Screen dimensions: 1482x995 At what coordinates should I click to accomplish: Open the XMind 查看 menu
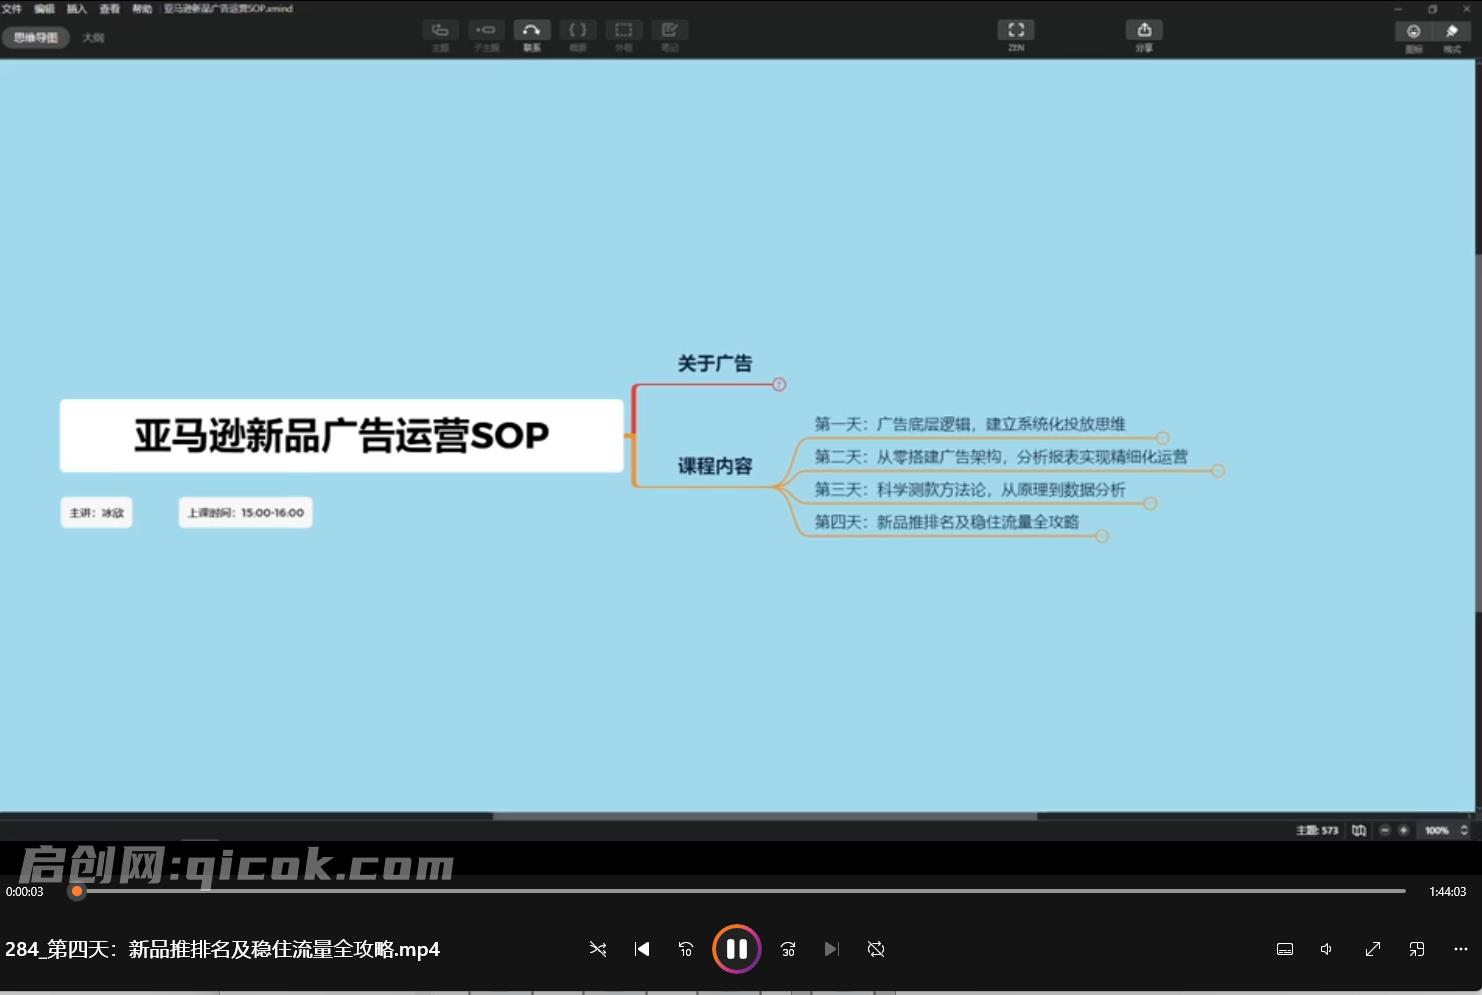[x=110, y=8]
